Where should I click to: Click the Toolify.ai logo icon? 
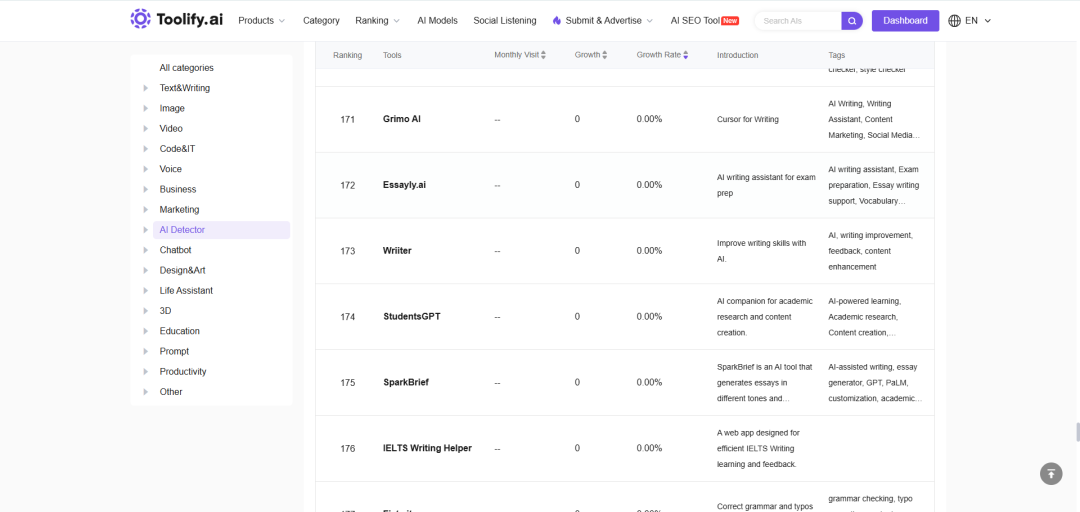click(141, 19)
